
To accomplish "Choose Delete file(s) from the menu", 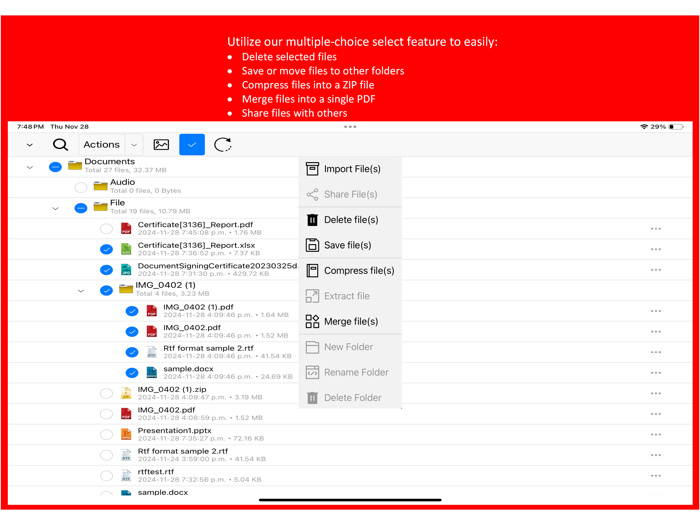I will pyautogui.click(x=350, y=220).
